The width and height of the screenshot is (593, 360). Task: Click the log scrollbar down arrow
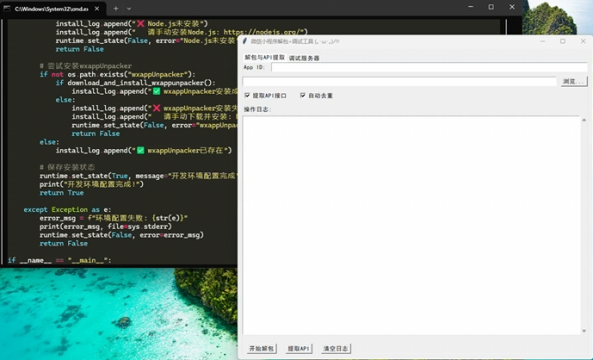(584, 331)
